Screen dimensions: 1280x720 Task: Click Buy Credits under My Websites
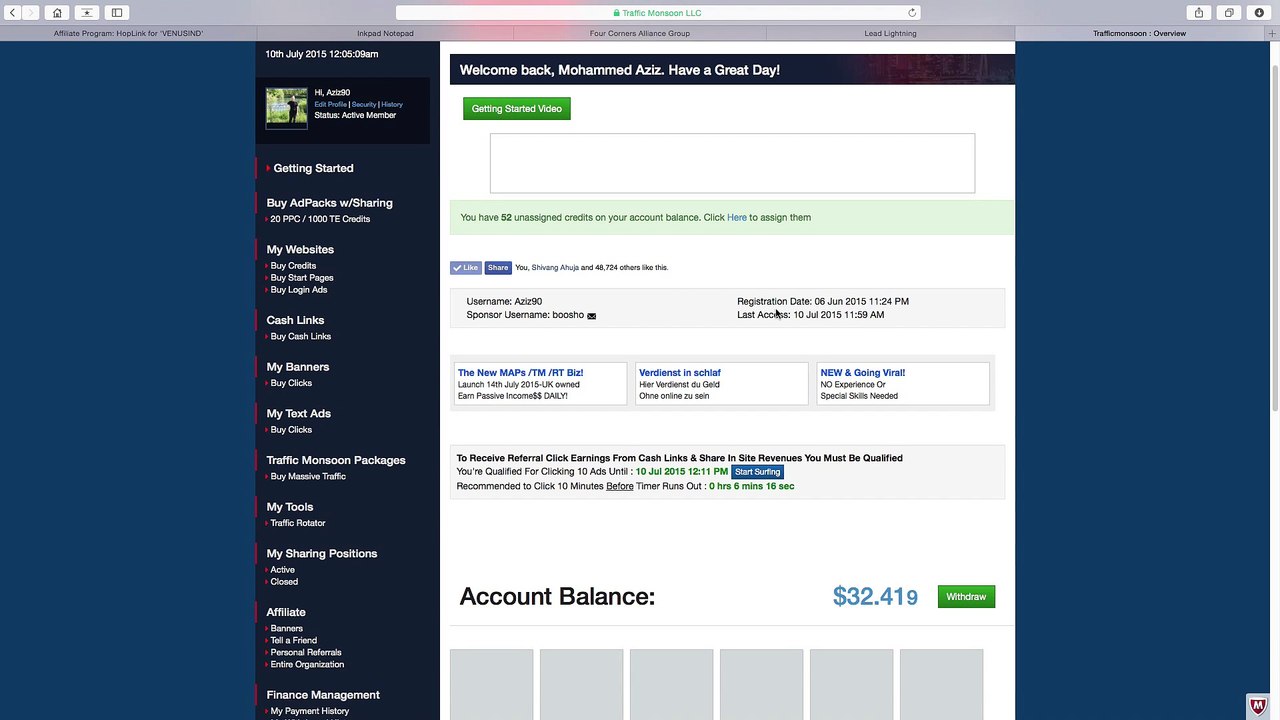pyautogui.click(x=293, y=266)
